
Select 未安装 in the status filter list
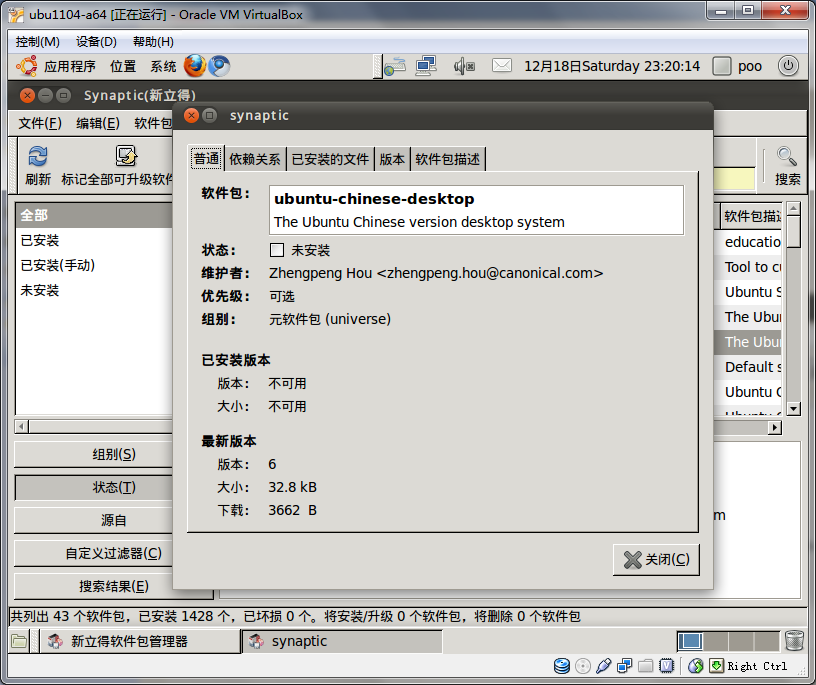pos(94,290)
